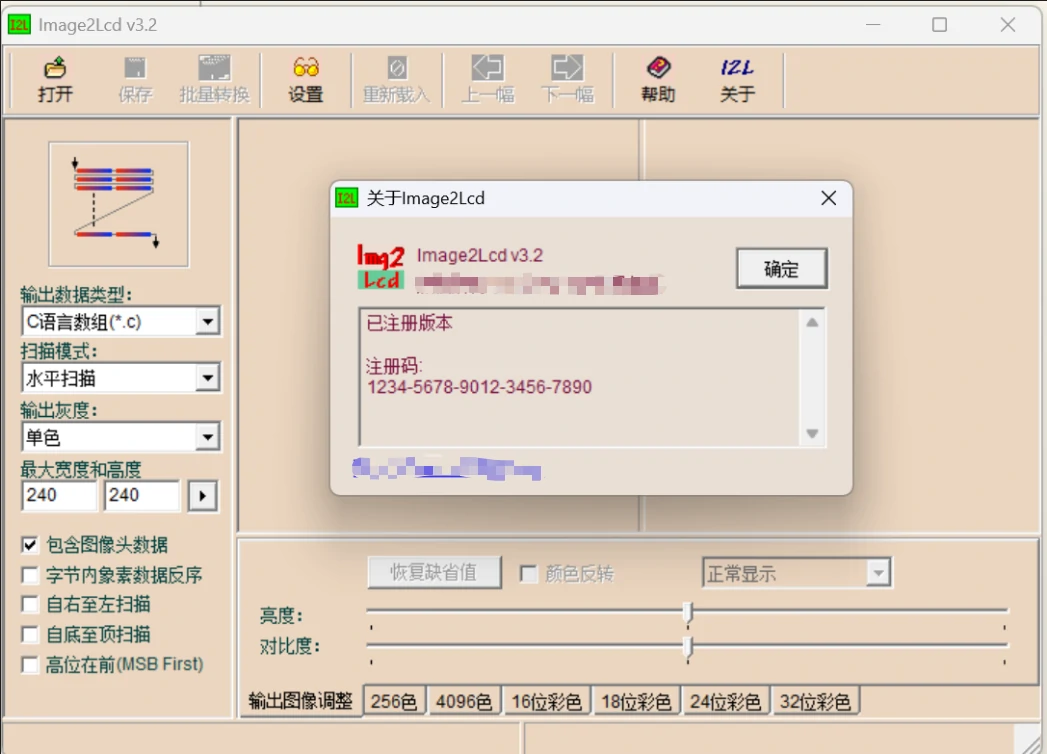
Task: Click the 确定 button in About dialog
Action: [x=781, y=269]
